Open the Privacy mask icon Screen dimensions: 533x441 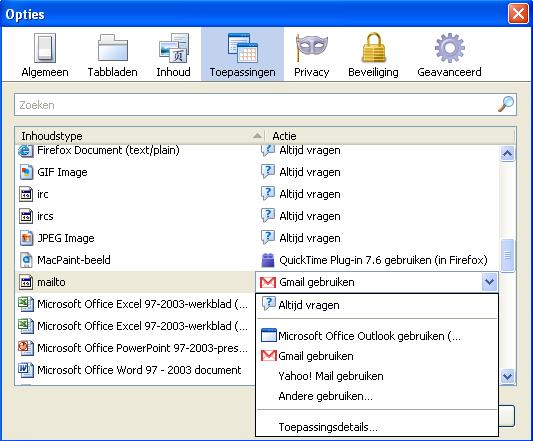point(311,48)
